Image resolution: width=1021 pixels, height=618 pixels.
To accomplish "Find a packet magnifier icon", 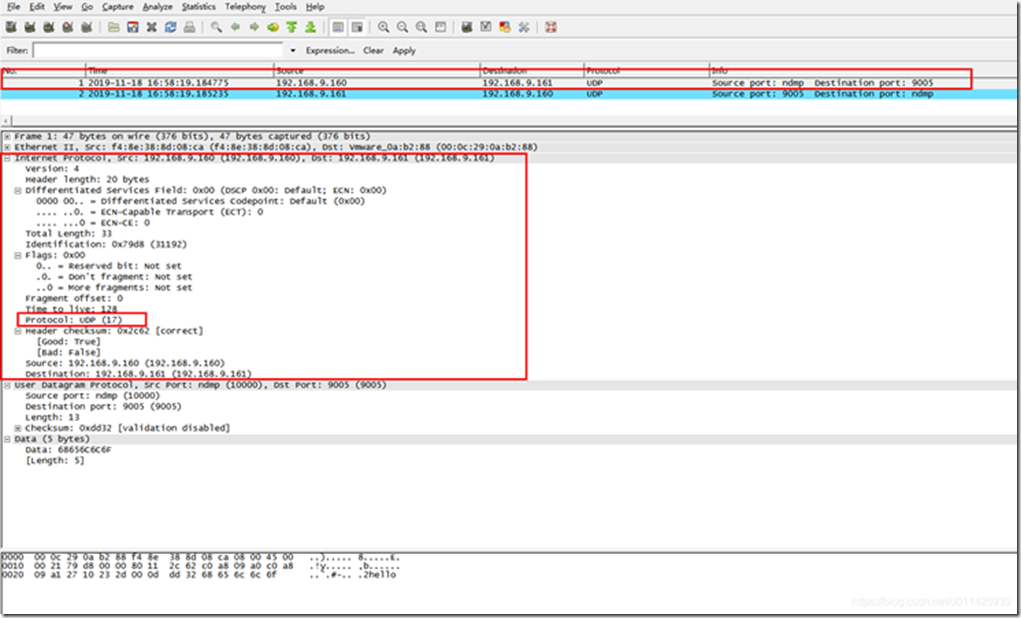I will tap(216, 27).
